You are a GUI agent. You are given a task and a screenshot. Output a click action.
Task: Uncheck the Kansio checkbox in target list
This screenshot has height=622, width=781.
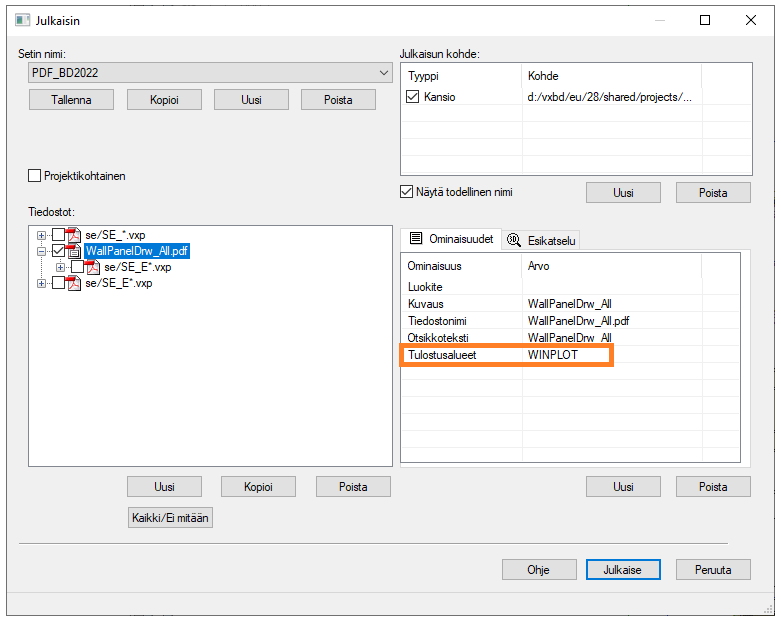tap(414, 97)
